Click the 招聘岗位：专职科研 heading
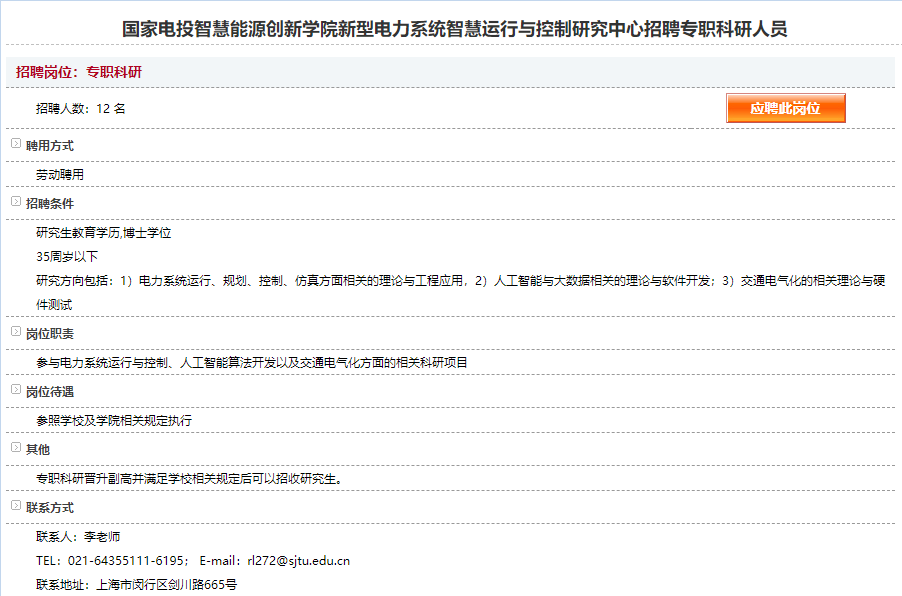902x596 pixels. point(79,72)
